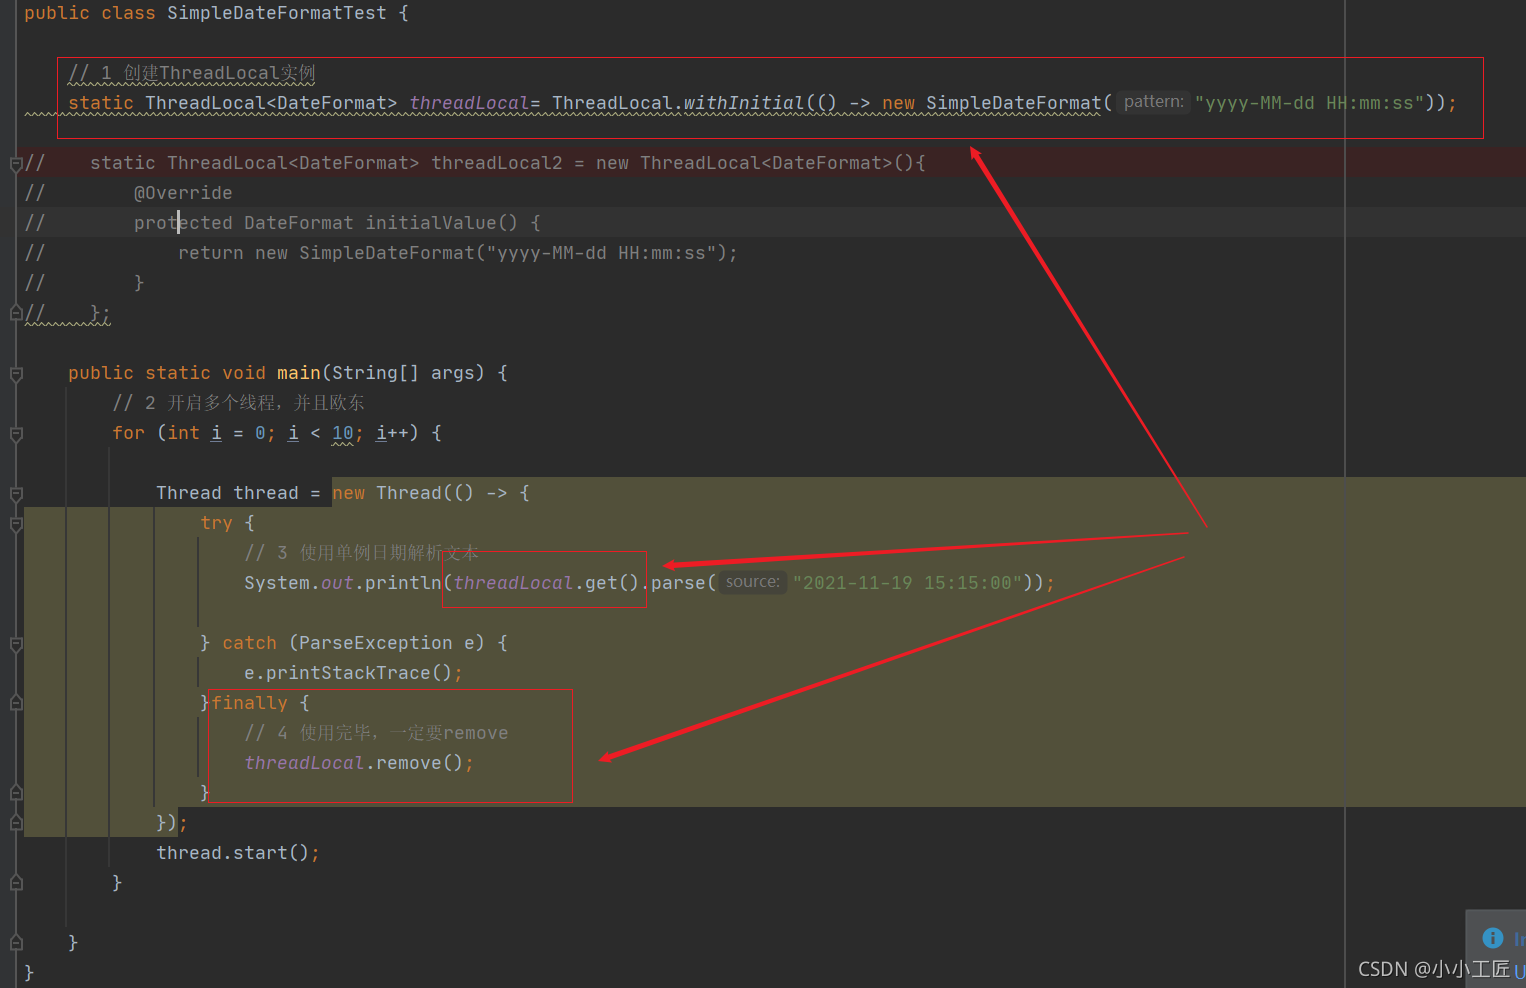This screenshot has height=988, width=1526.
Task: Click the main method closing fold marker
Action: [x=16, y=943]
